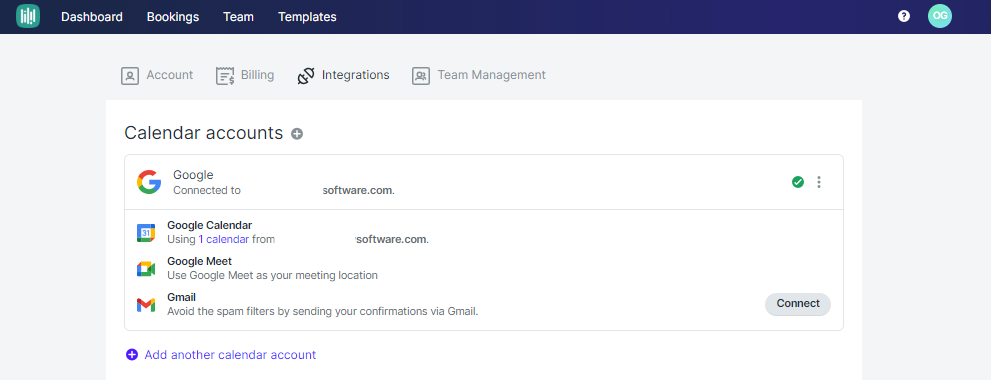Screen dimensions: 991x380
Task: Open Bookings from the top navigation
Action: pyautogui.click(x=173, y=17)
